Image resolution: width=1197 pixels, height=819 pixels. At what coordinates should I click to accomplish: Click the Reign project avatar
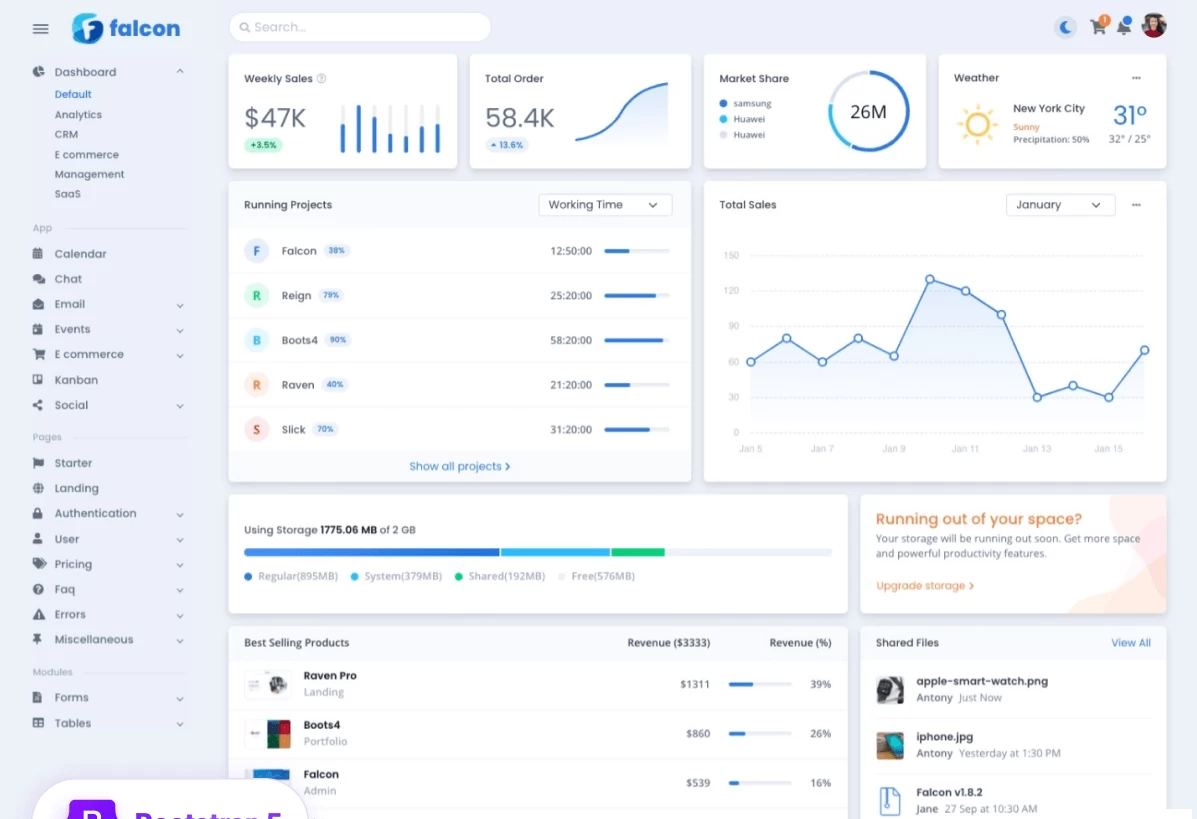(256, 295)
